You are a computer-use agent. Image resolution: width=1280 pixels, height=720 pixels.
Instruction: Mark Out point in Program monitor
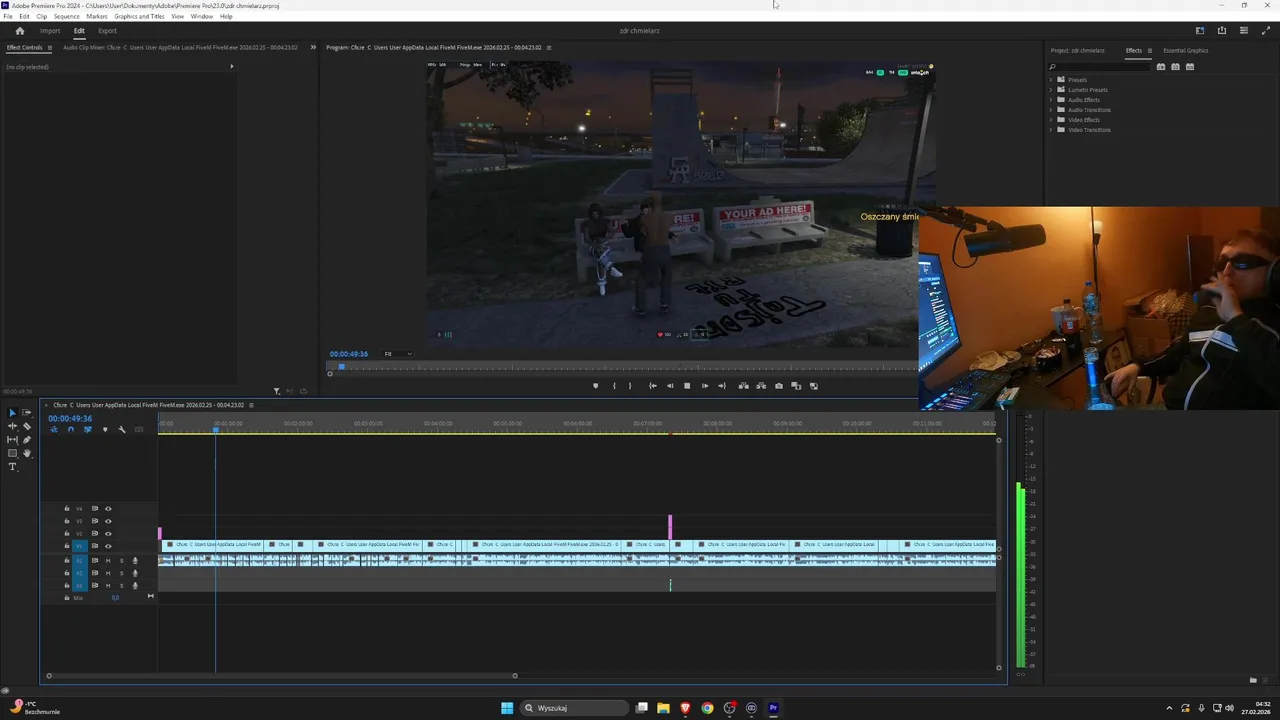(x=630, y=386)
